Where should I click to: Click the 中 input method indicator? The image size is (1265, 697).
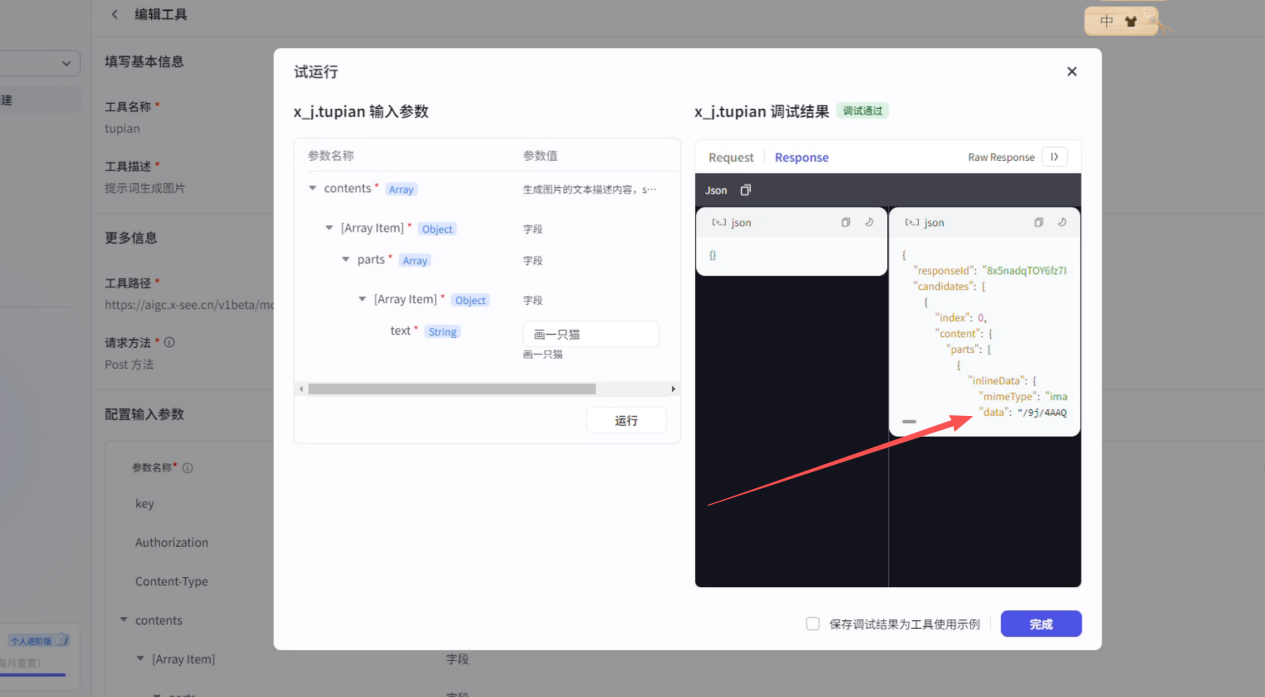click(1107, 21)
